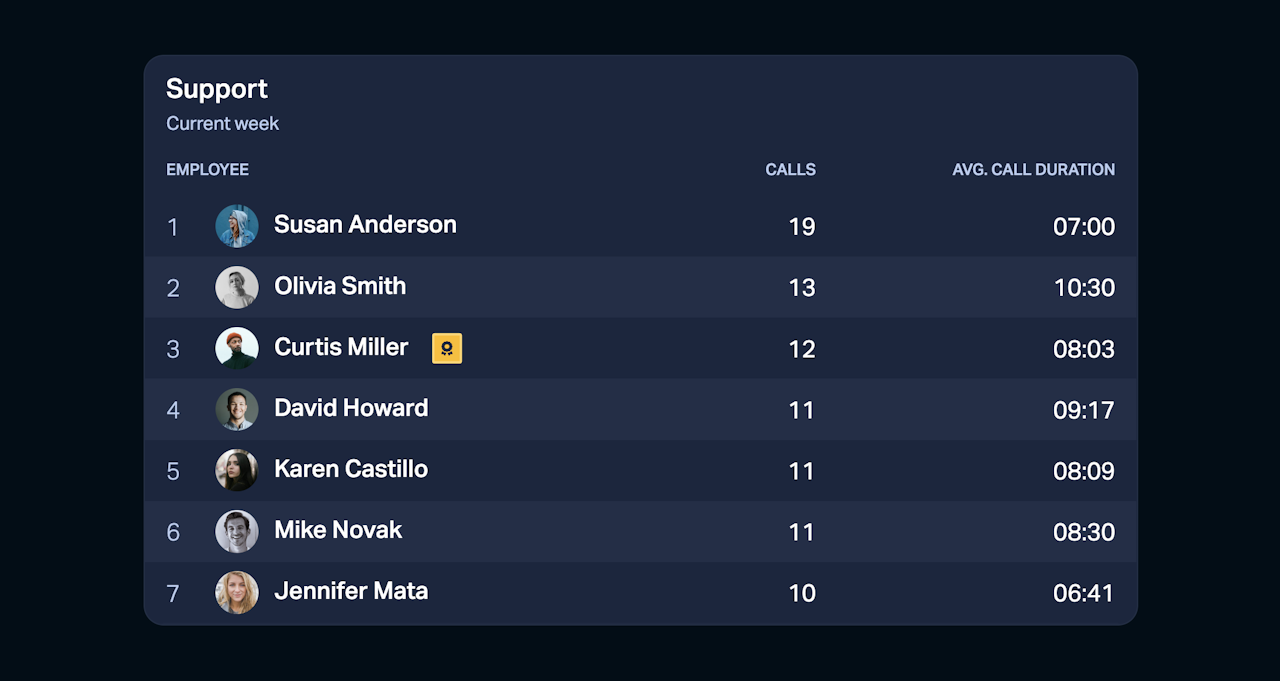Viewport: 1280px width, 681px height.
Task: Click David Howard's profile picture
Action: click(x=237, y=409)
